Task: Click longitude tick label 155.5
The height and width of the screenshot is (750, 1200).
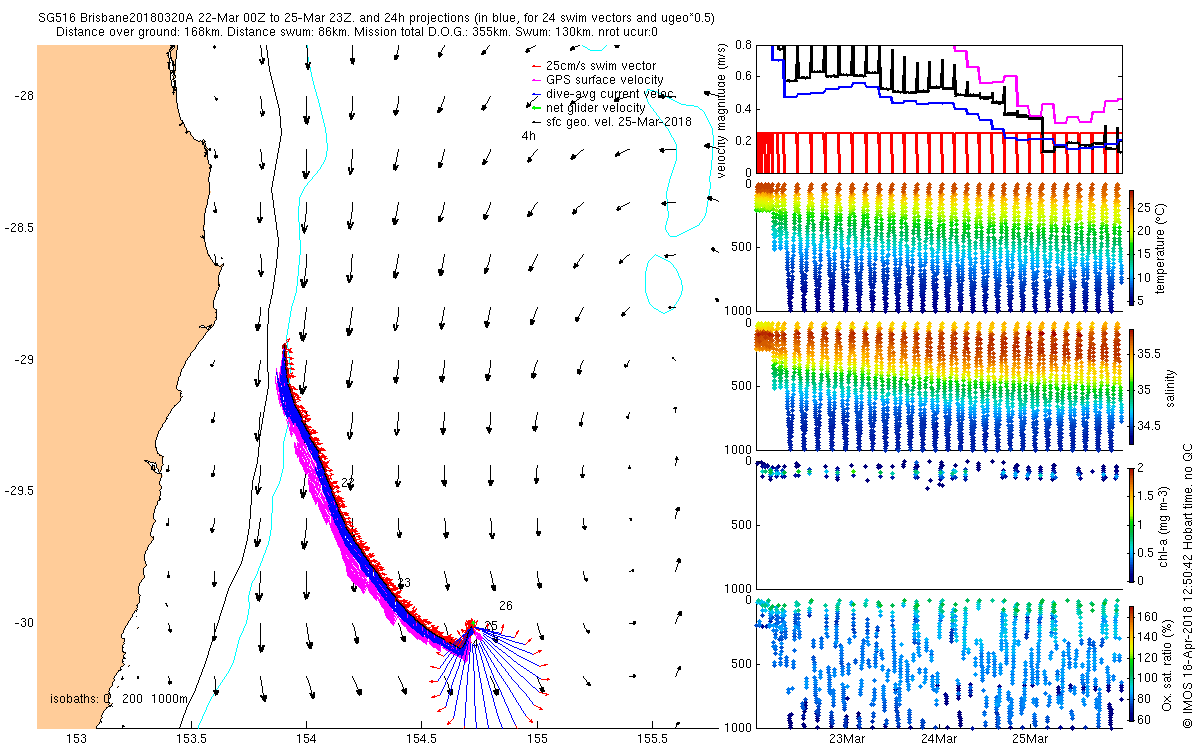Action: [651, 739]
